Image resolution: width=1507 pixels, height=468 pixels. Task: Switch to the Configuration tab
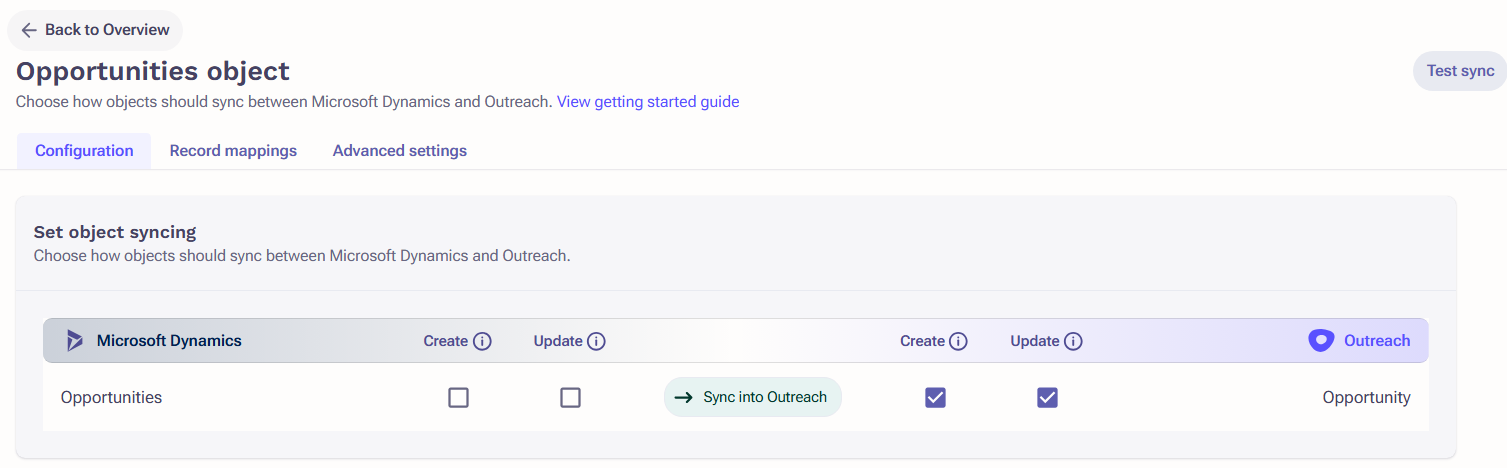point(84,151)
